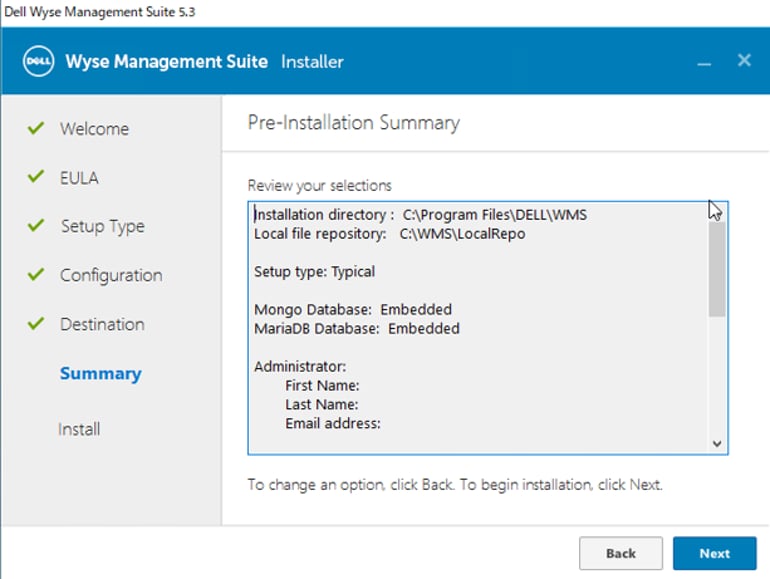Click Back to change options
The height and width of the screenshot is (579, 770).
(x=621, y=553)
